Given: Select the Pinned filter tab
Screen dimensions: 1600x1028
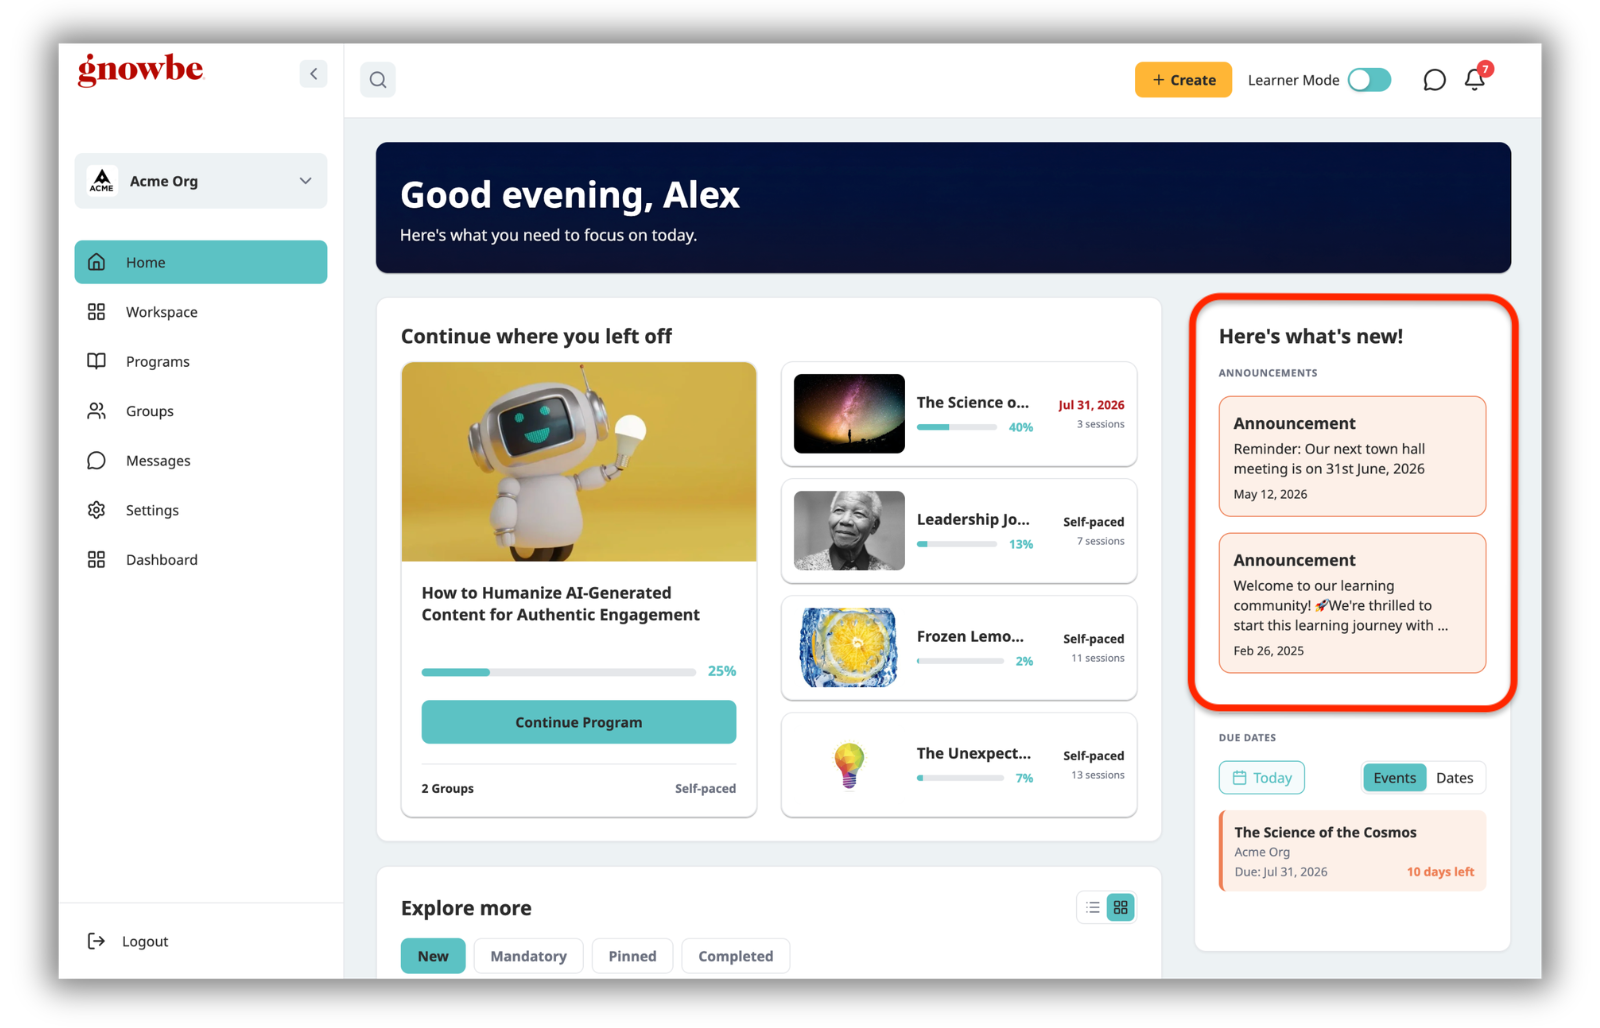Looking at the screenshot, I should tap(632, 956).
